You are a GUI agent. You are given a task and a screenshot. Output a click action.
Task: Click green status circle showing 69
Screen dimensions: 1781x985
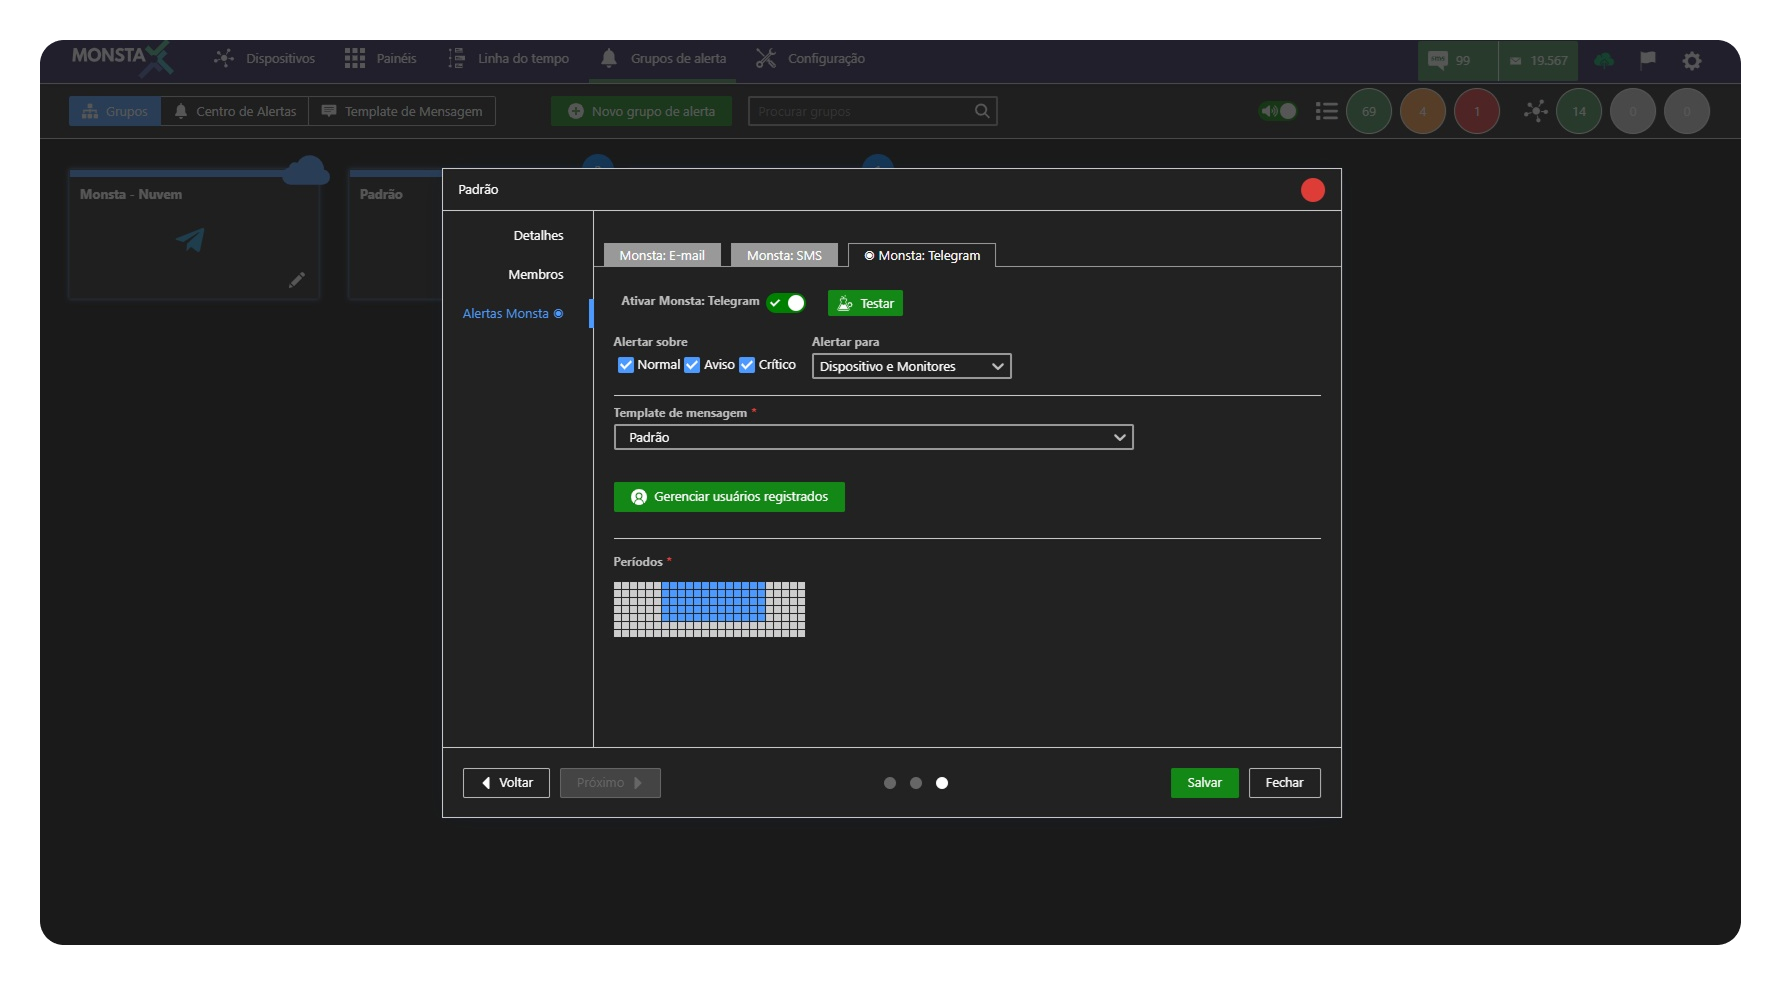(1369, 111)
